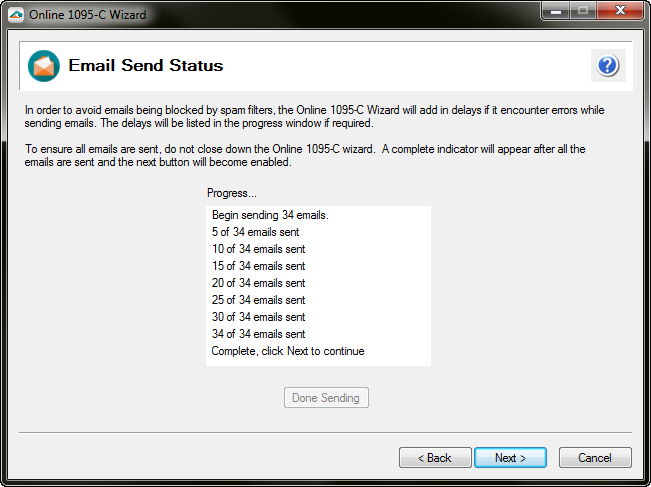Click the wizard app icon in title bar
Screen dimensions: 651x487
pyautogui.click(x=15, y=14)
